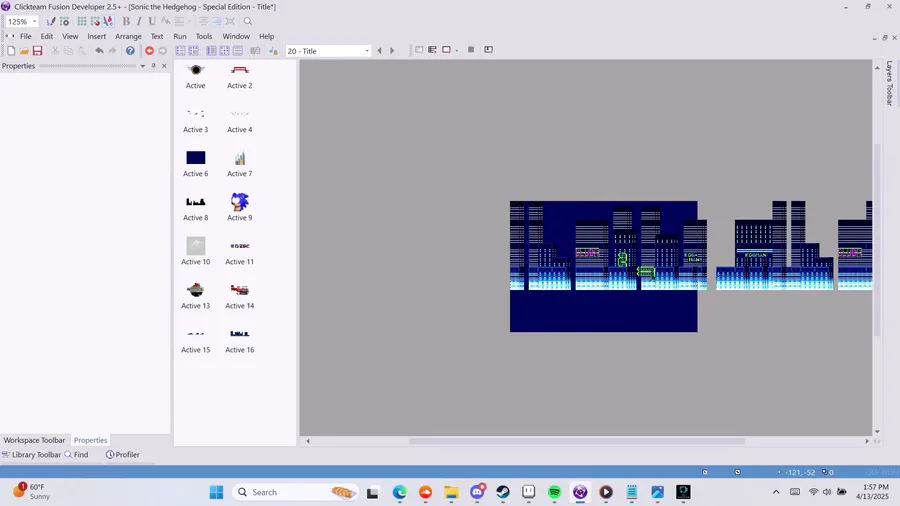This screenshot has height=506, width=900.
Task: Open the blue Help question-mark icon
Action: pyautogui.click(x=130, y=50)
